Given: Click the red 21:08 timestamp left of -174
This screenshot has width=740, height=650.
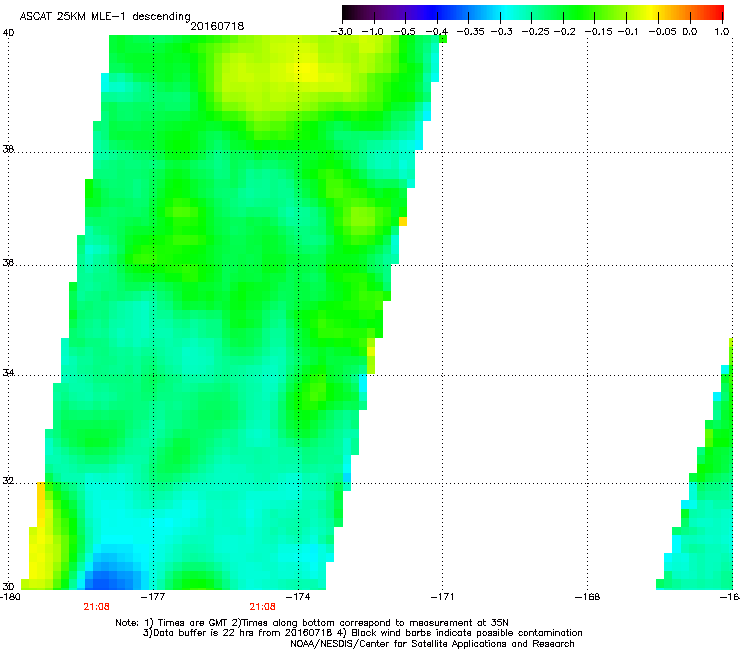Looking at the screenshot, I should click(262, 607).
